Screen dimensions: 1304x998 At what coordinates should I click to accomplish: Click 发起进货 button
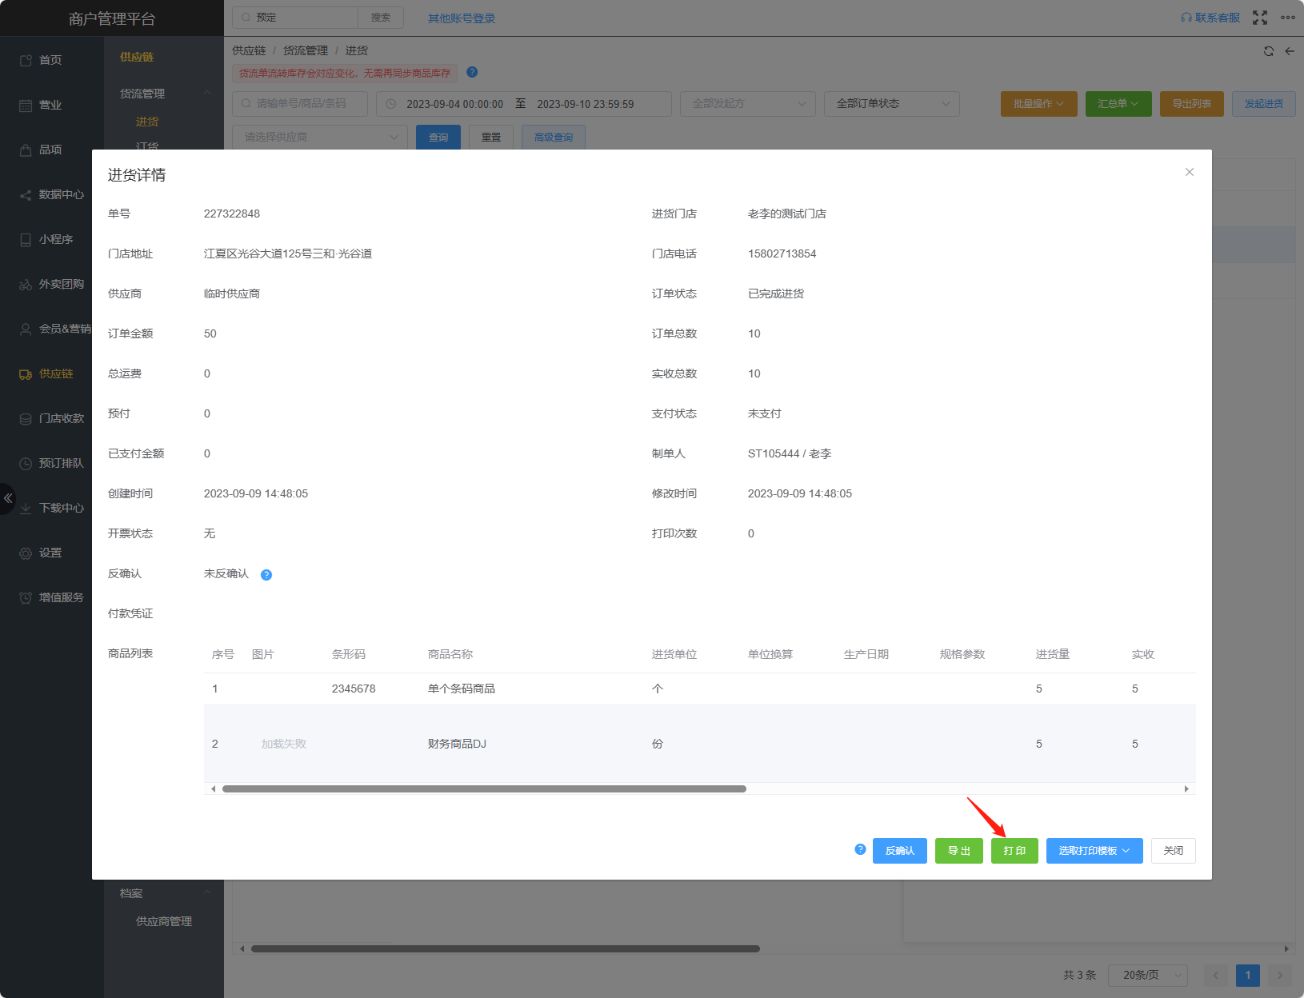[1264, 104]
